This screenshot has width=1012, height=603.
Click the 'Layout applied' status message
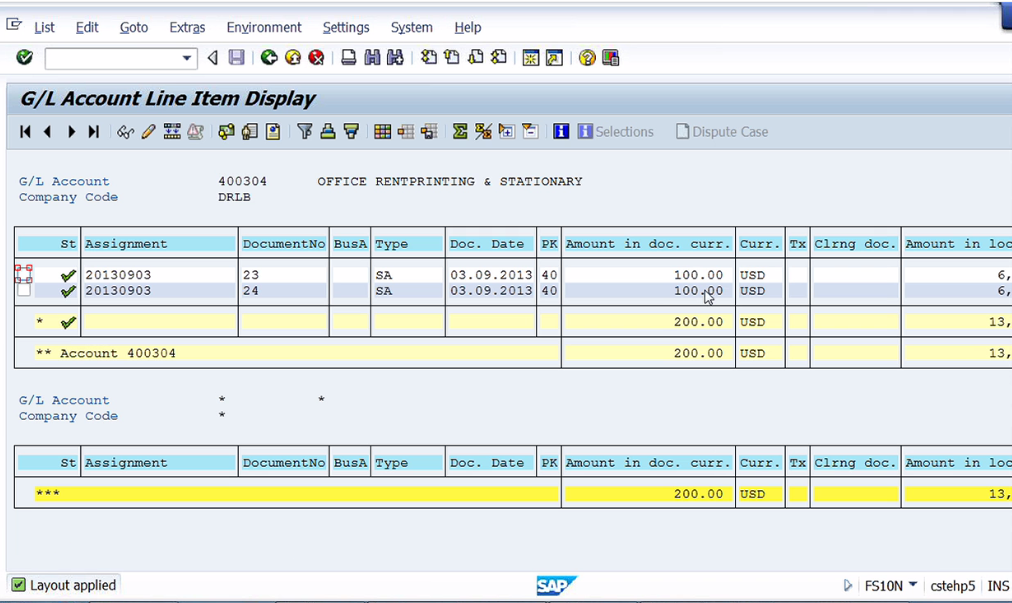point(73,585)
